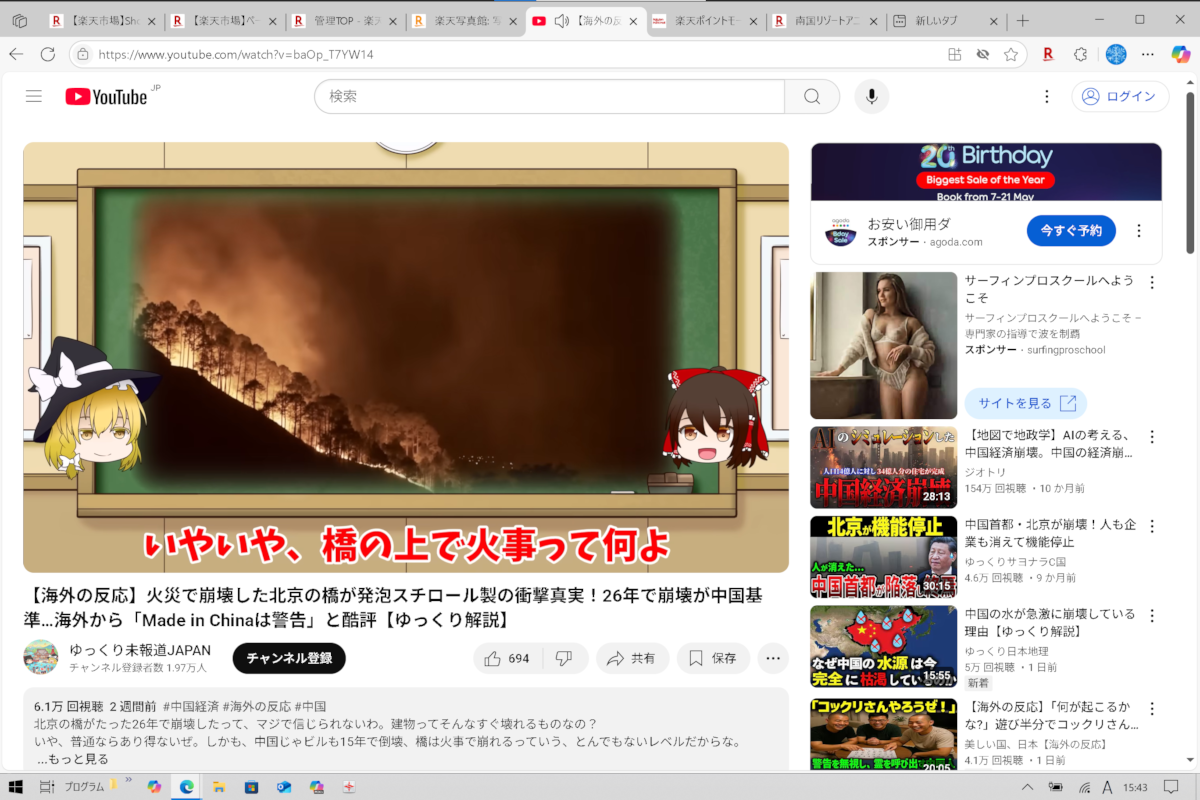
Task: Focus the YouTube 検索 search box
Action: click(550, 96)
